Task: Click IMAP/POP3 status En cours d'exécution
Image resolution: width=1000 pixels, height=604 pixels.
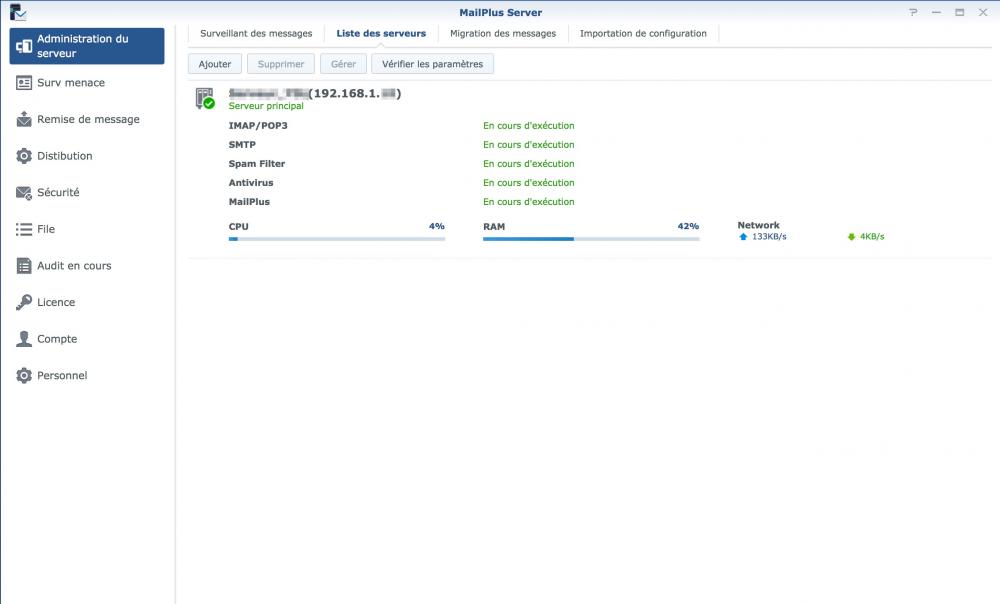Action: [529, 126]
